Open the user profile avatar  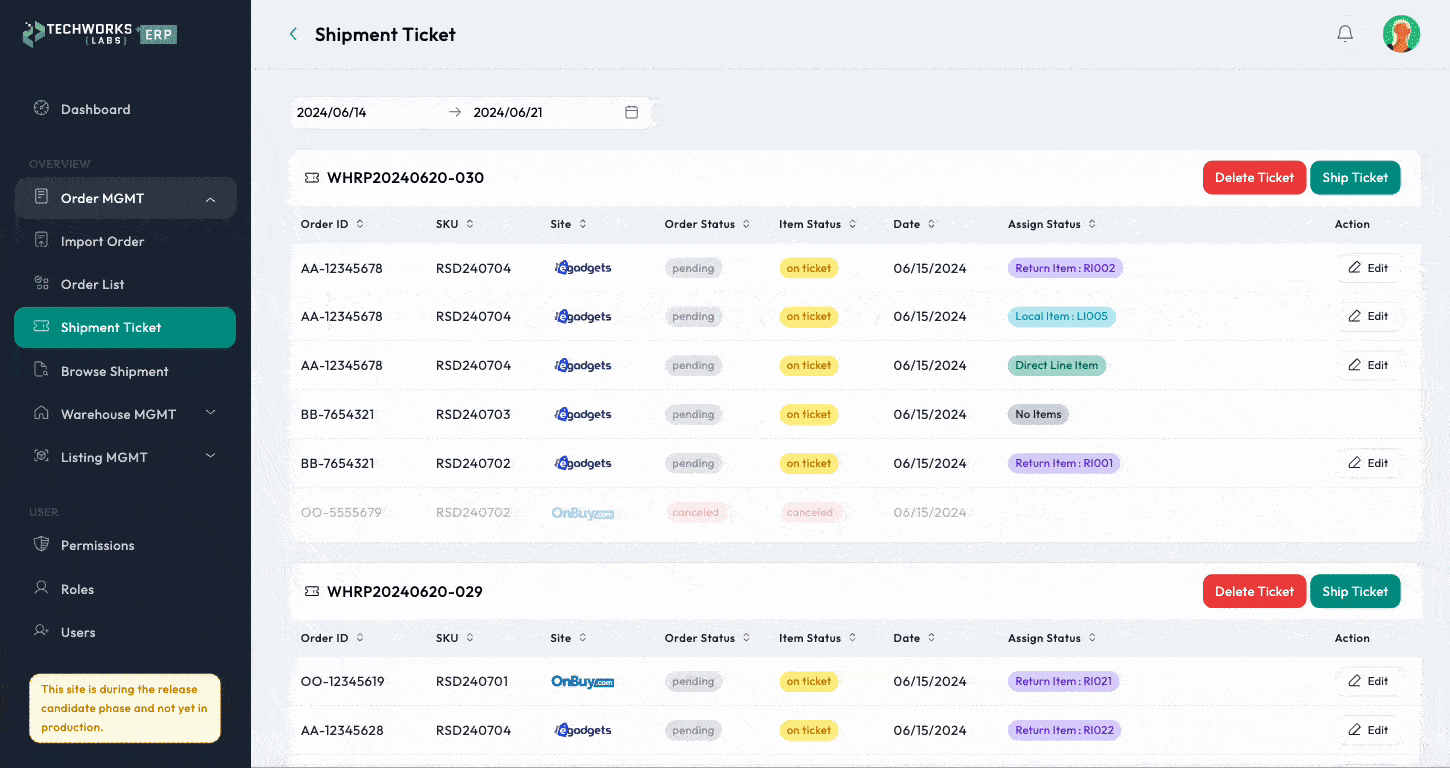[x=1401, y=34]
